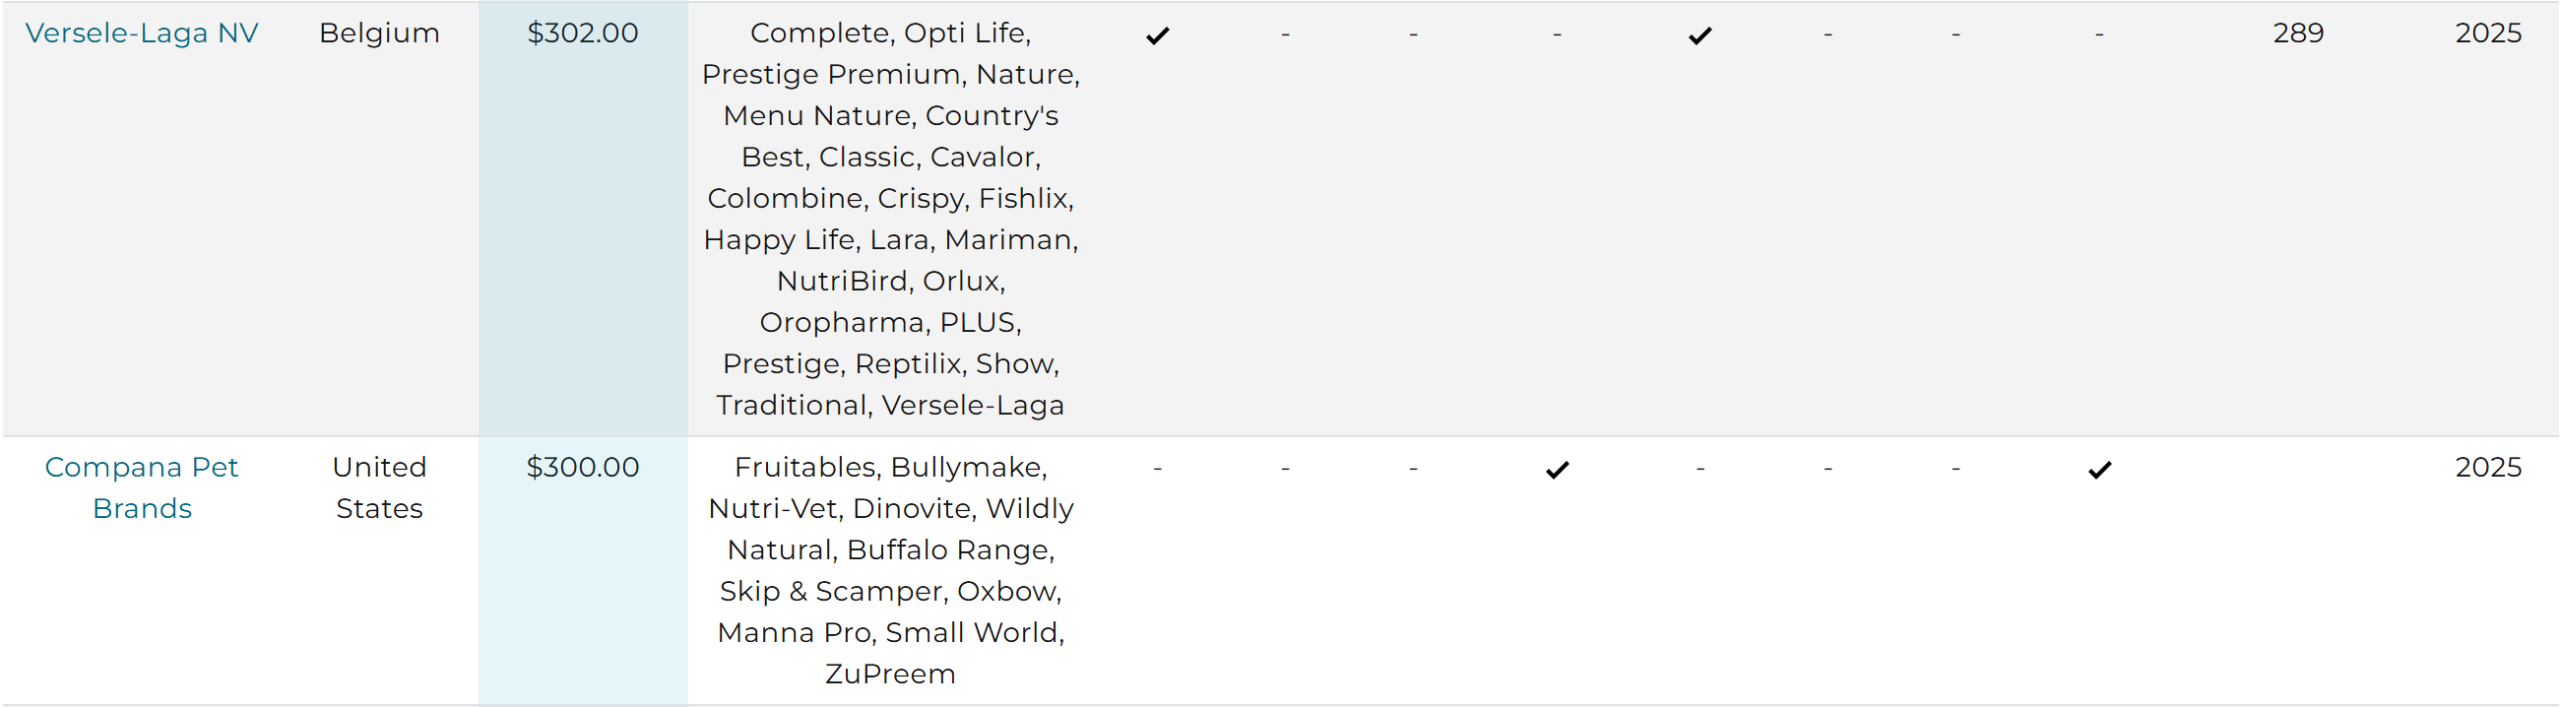2560x707 pixels.
Task: Click last checkmark in Compana Pet Brands row
Action: tap(2100, 469)
